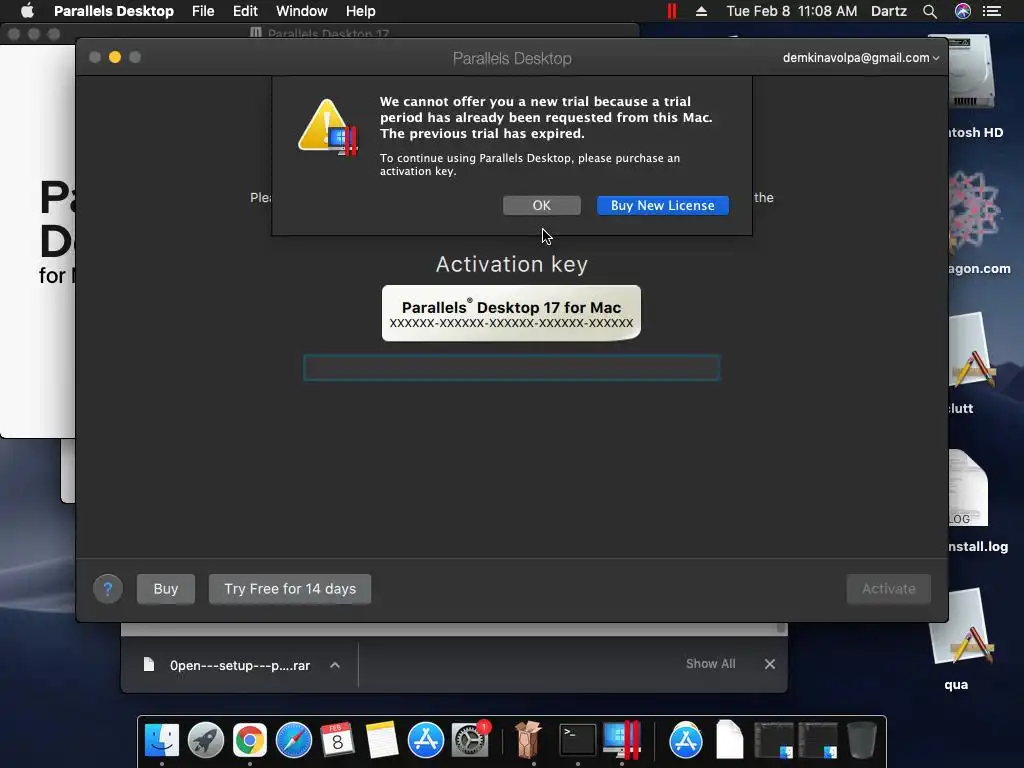Click Show All in the downloads bar
The width and height of the screenshot is (1024, 768).
click(x=711, y=664)
